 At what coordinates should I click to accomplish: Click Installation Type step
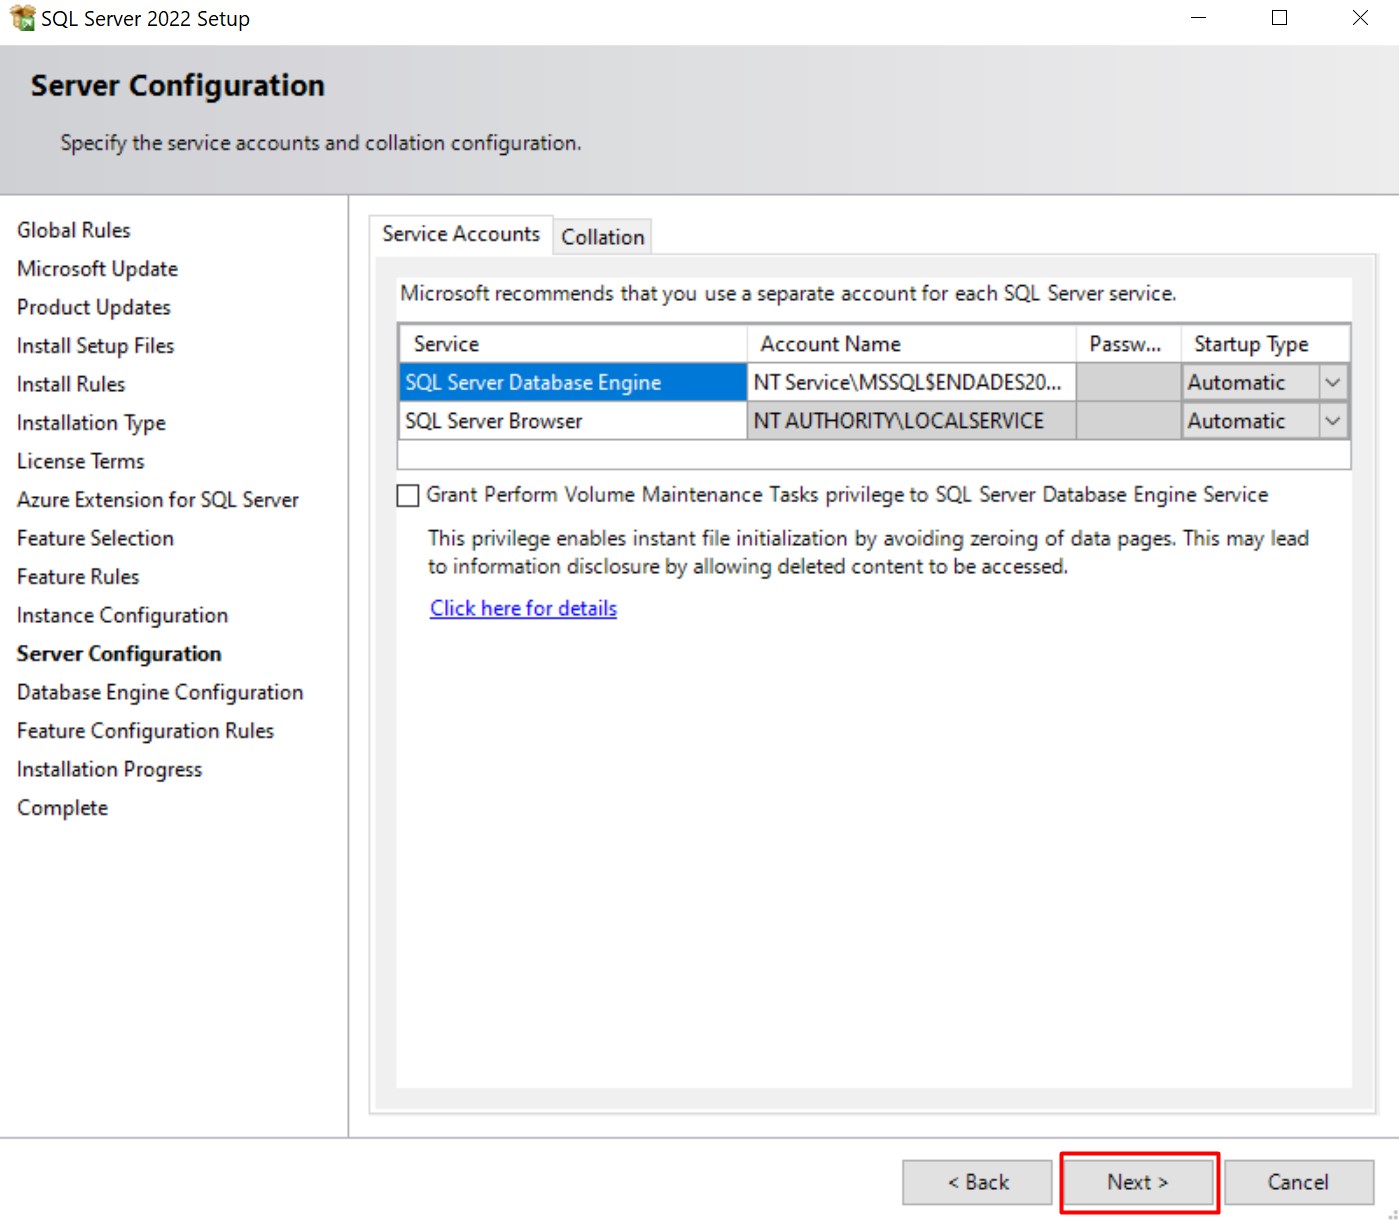[92, 423]
